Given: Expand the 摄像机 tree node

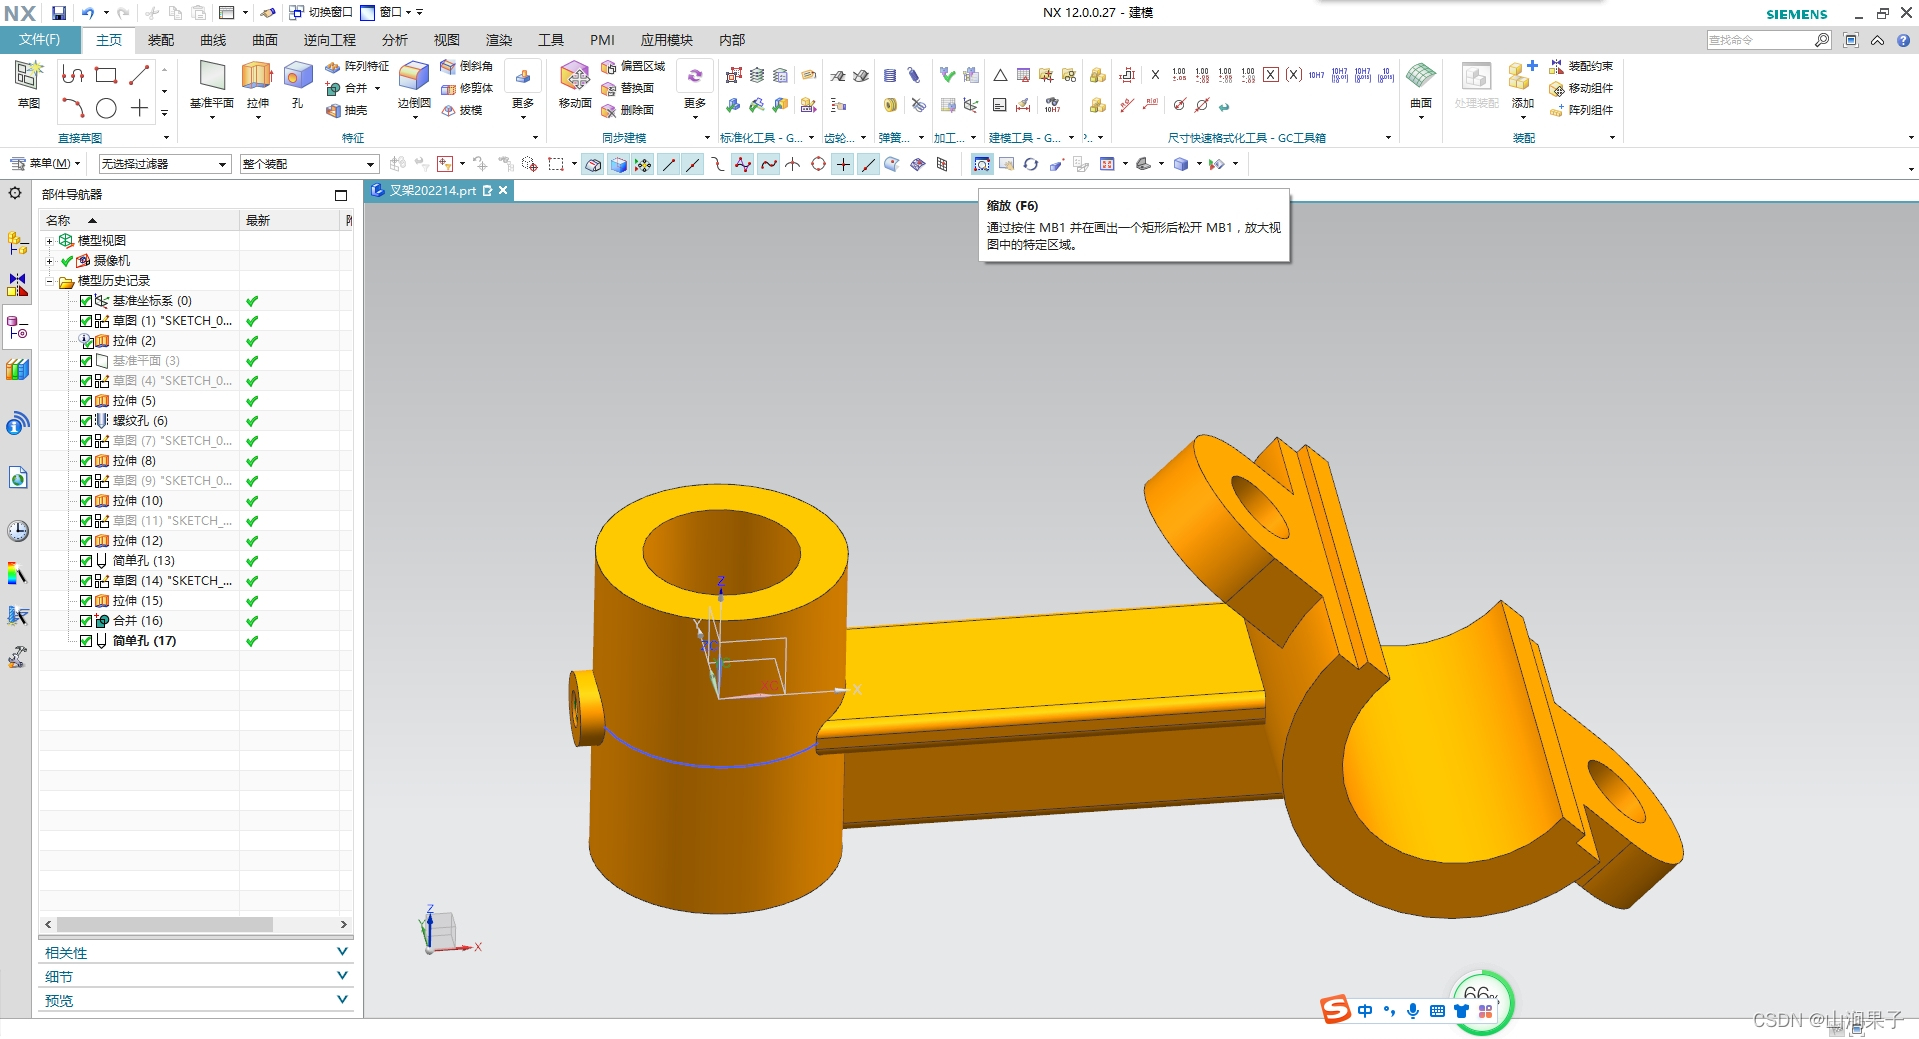Looking at the screenshot, I should 49,261.
